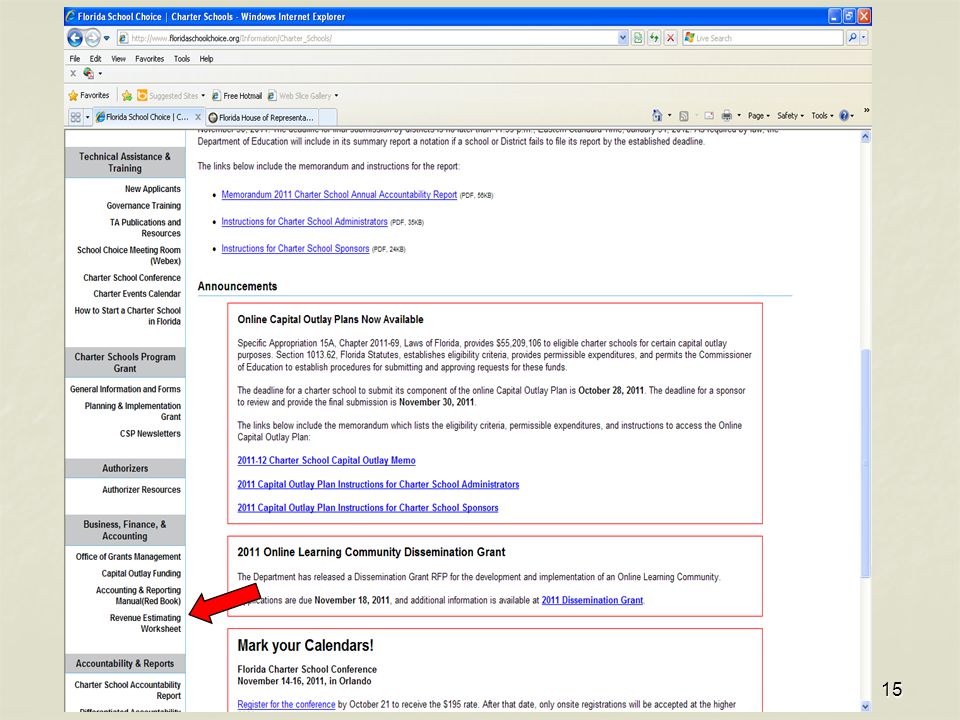
Task: Click Register for the conference link
Action: [286, 705]
